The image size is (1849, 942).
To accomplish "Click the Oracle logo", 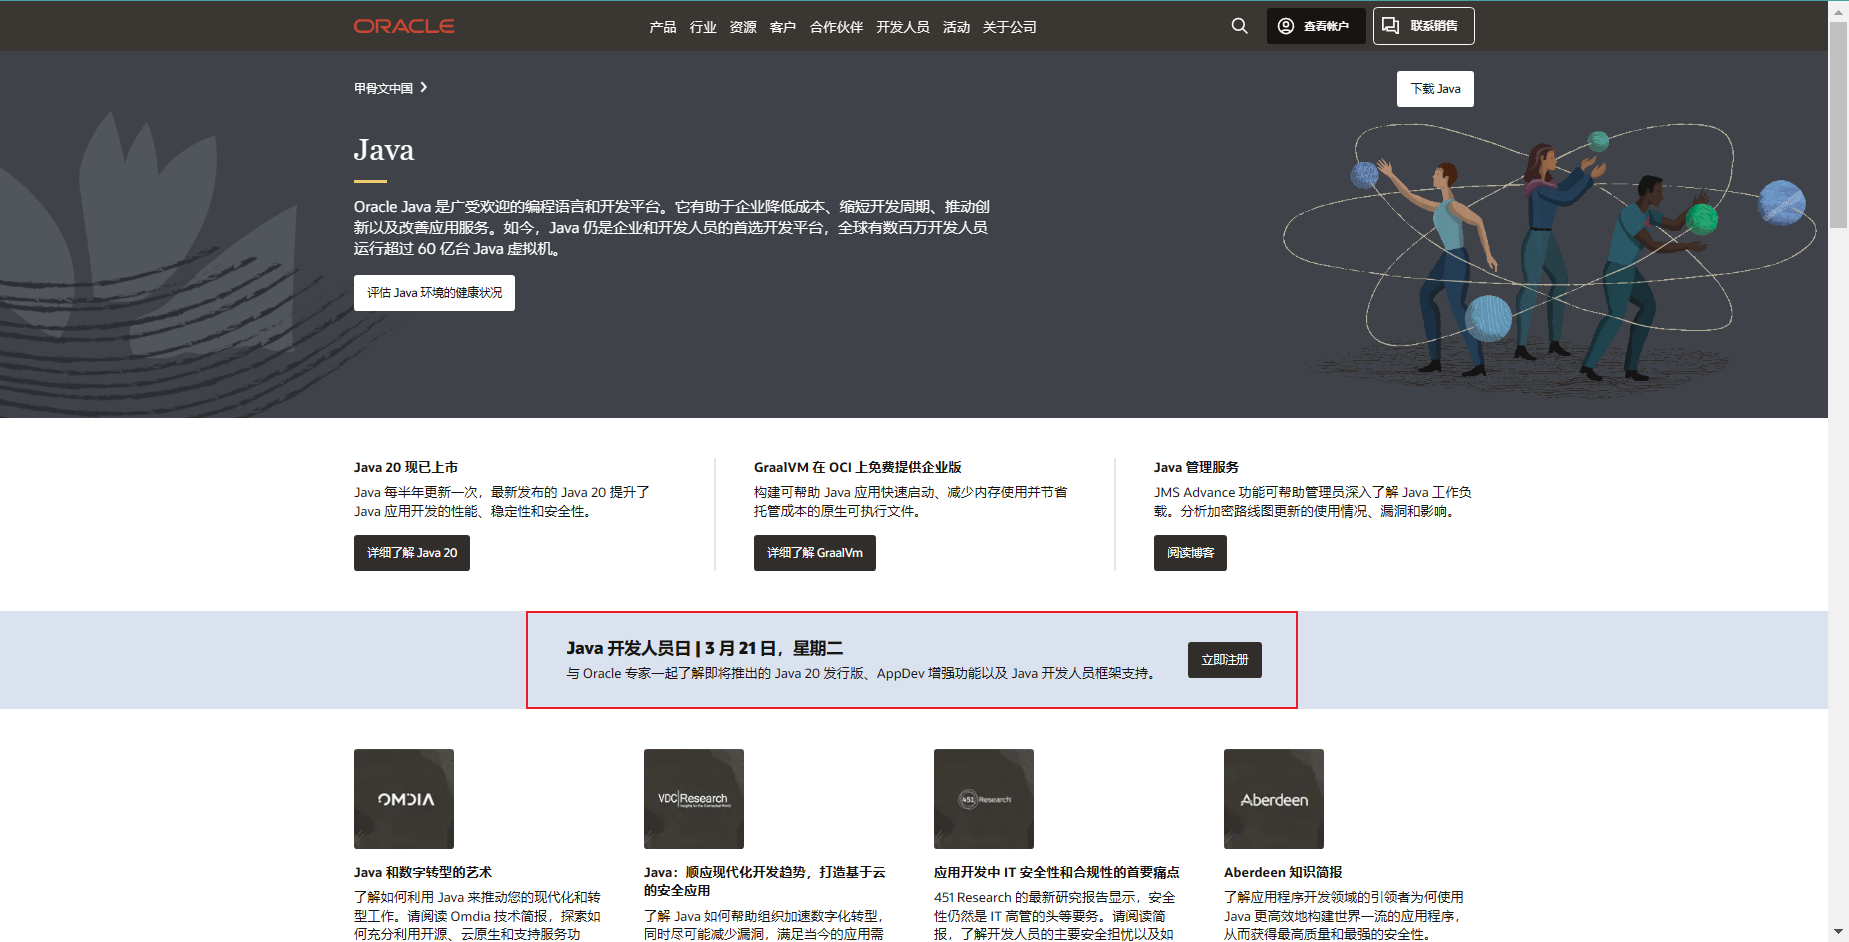I will click(404, 26).
